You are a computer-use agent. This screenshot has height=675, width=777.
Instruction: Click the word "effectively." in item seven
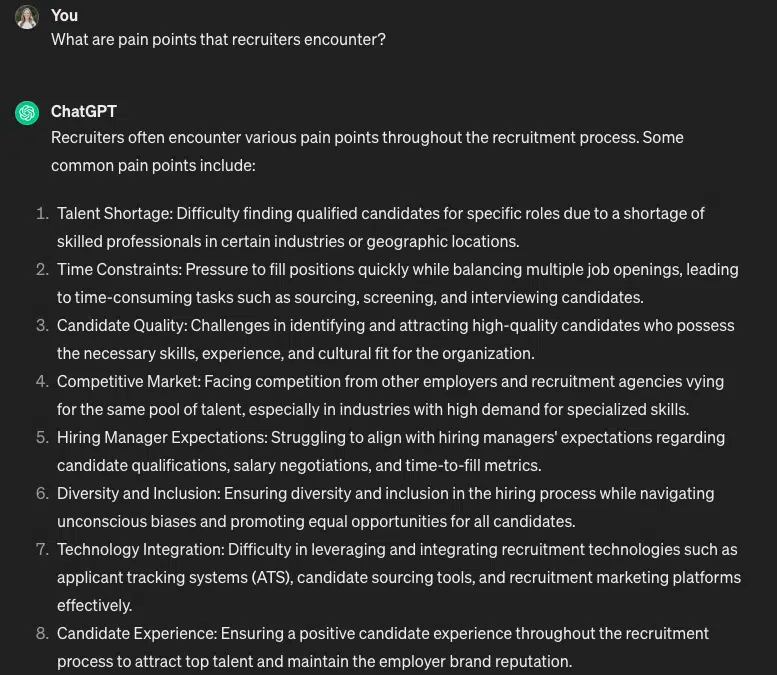point(94,605)
